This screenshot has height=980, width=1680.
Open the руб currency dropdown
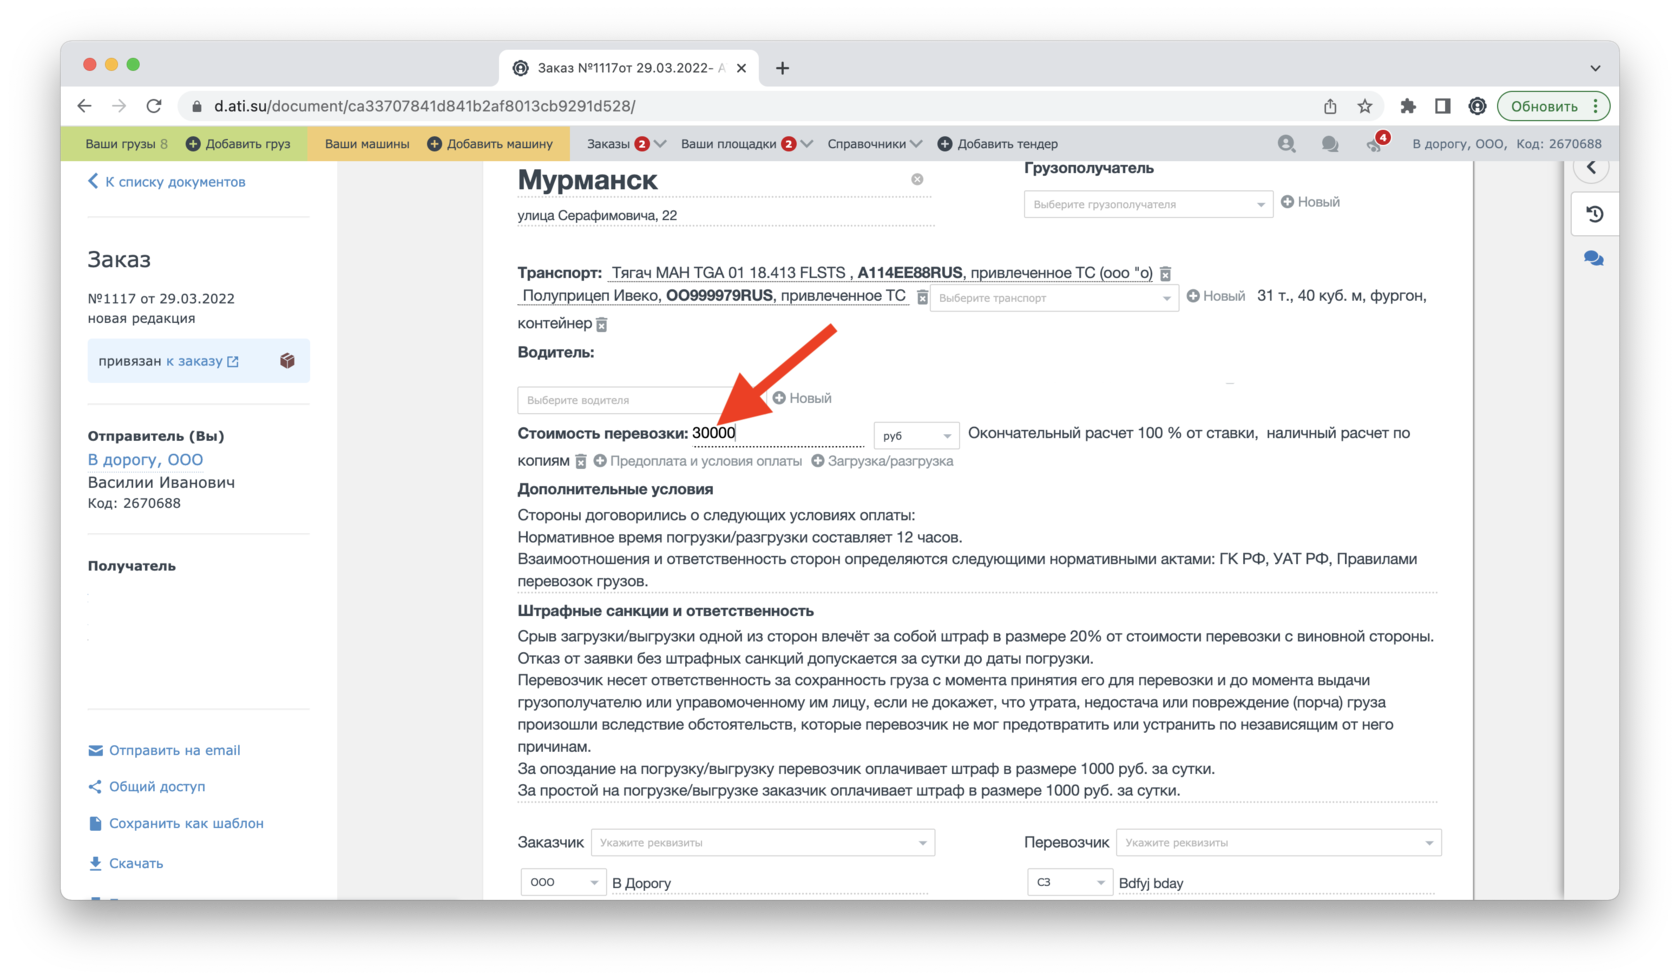916,436
